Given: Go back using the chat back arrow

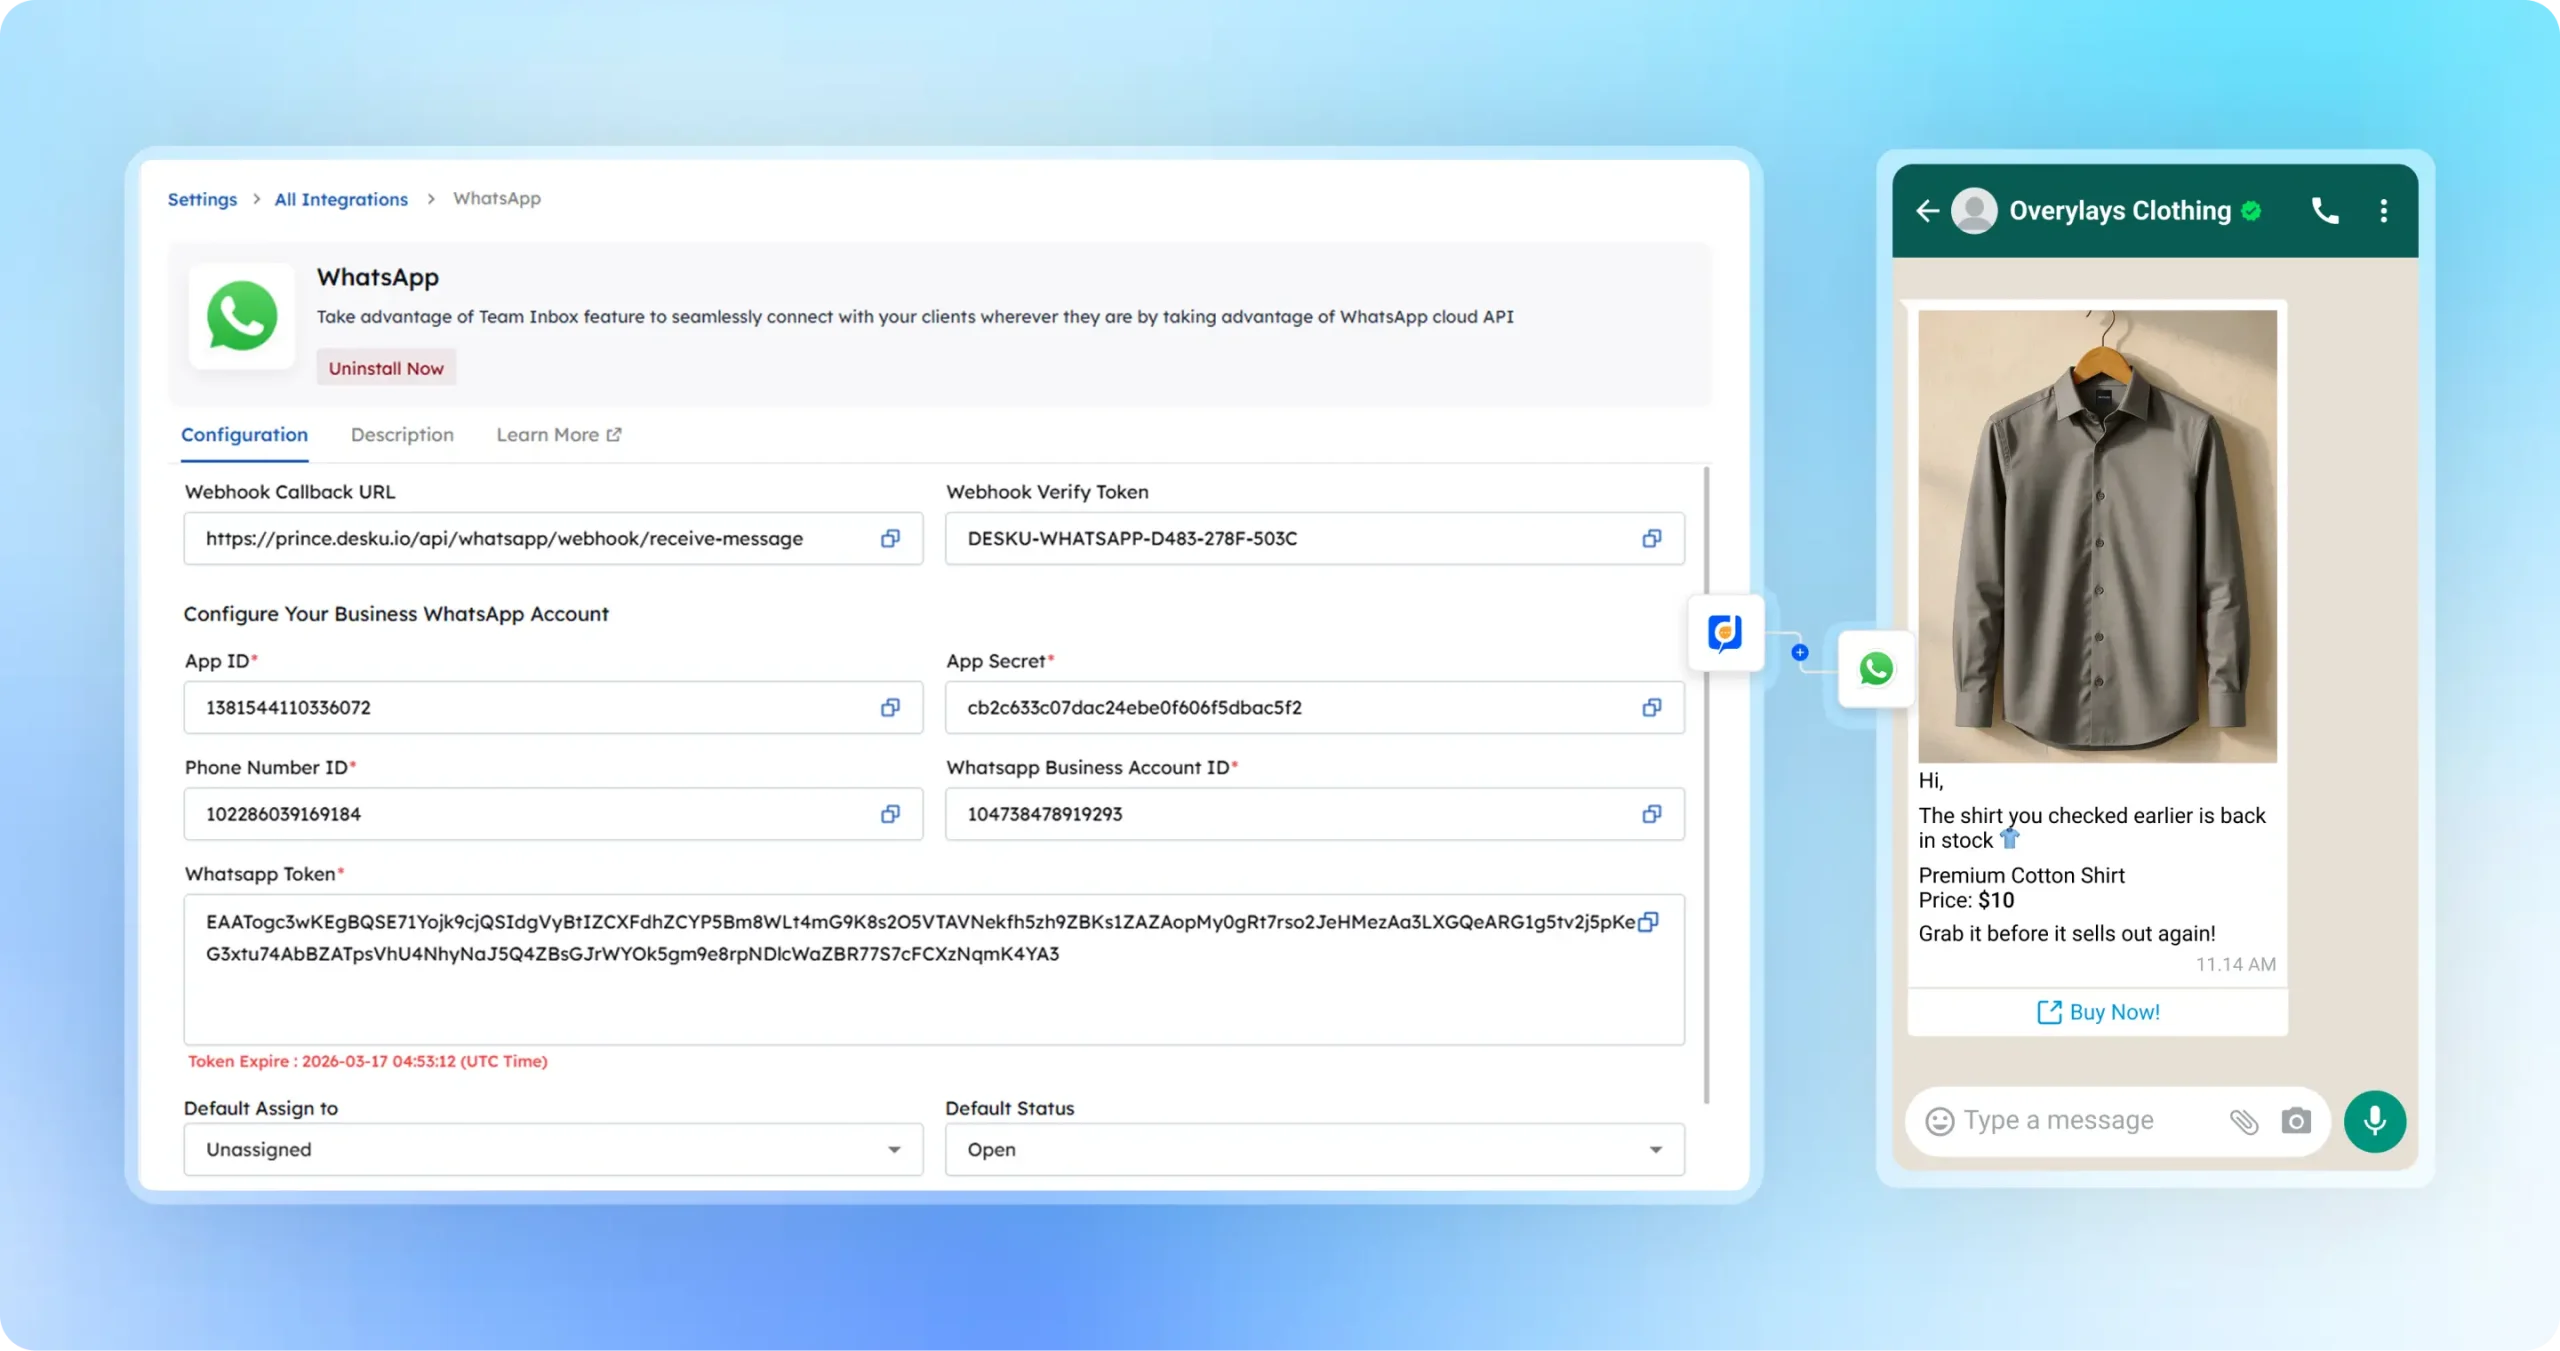Looking at the screenshot, I should pos(1926,210).
